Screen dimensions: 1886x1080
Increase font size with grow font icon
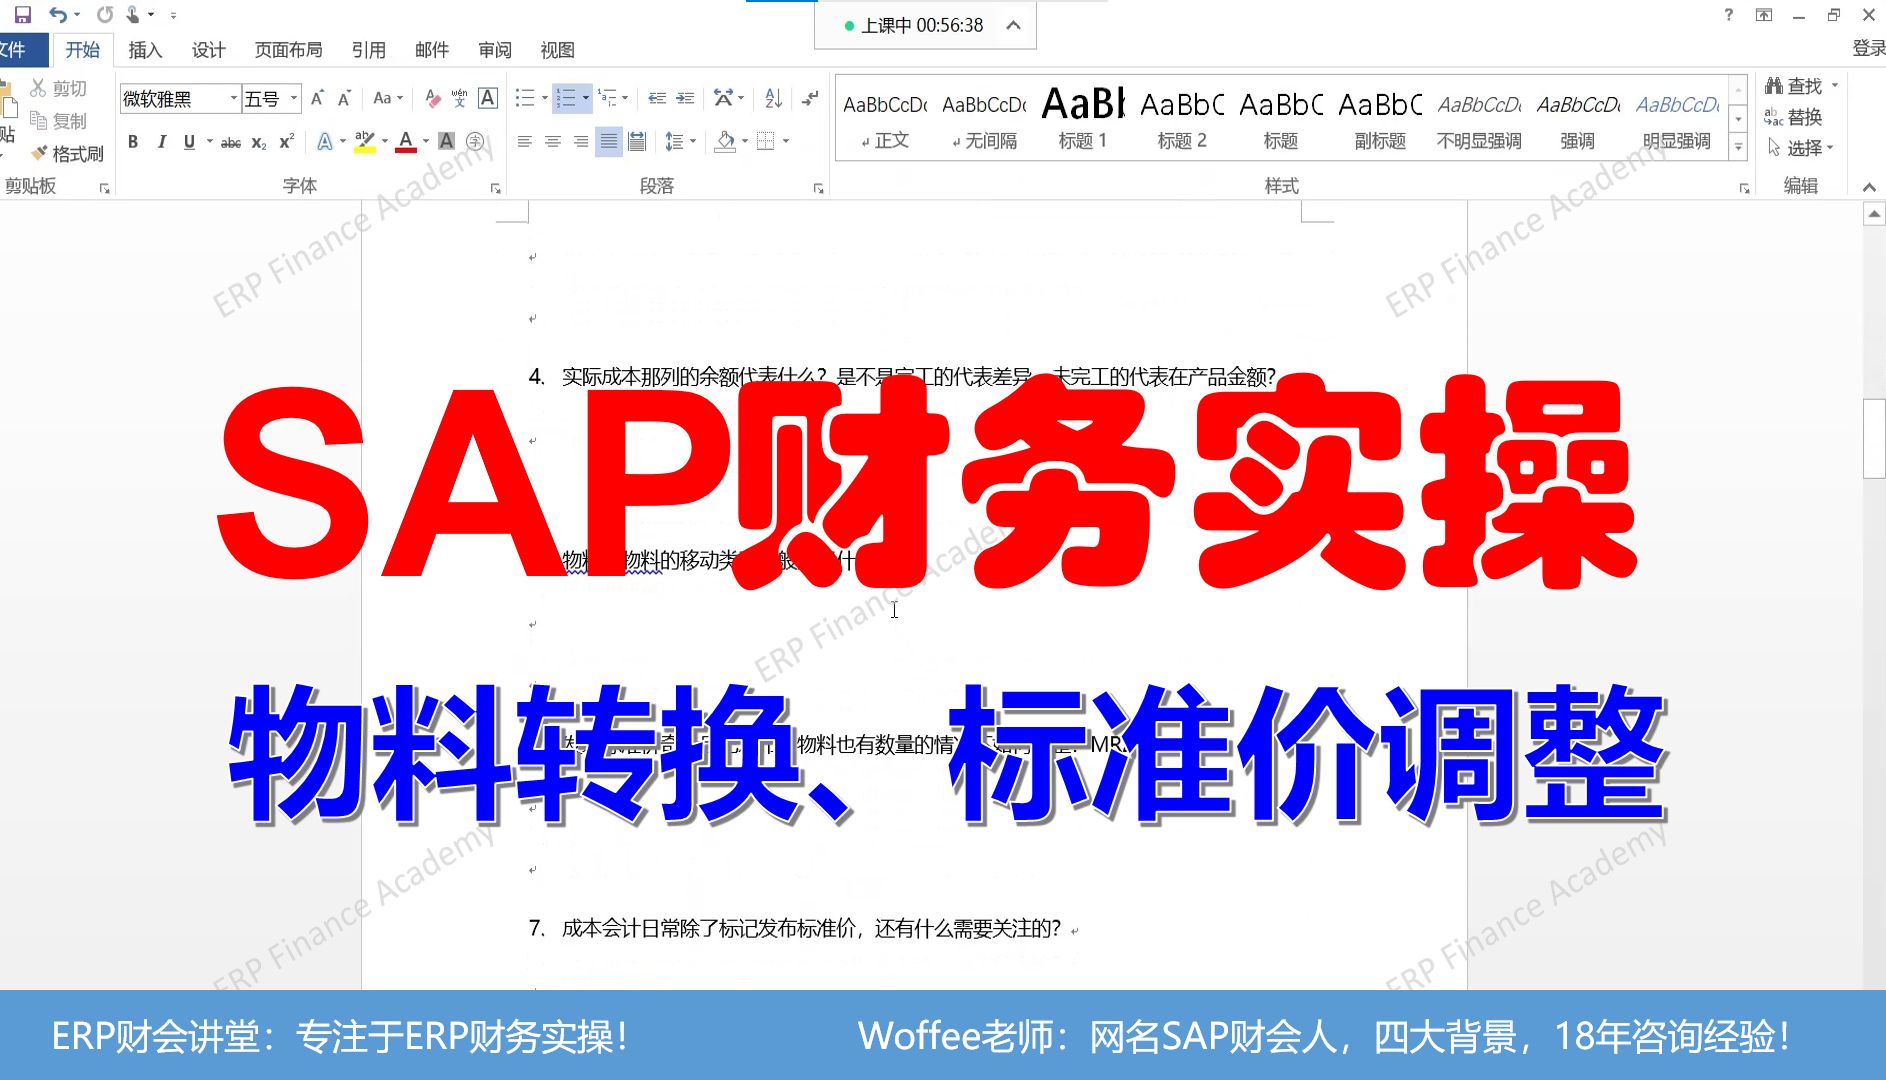(x=317, y=98)
